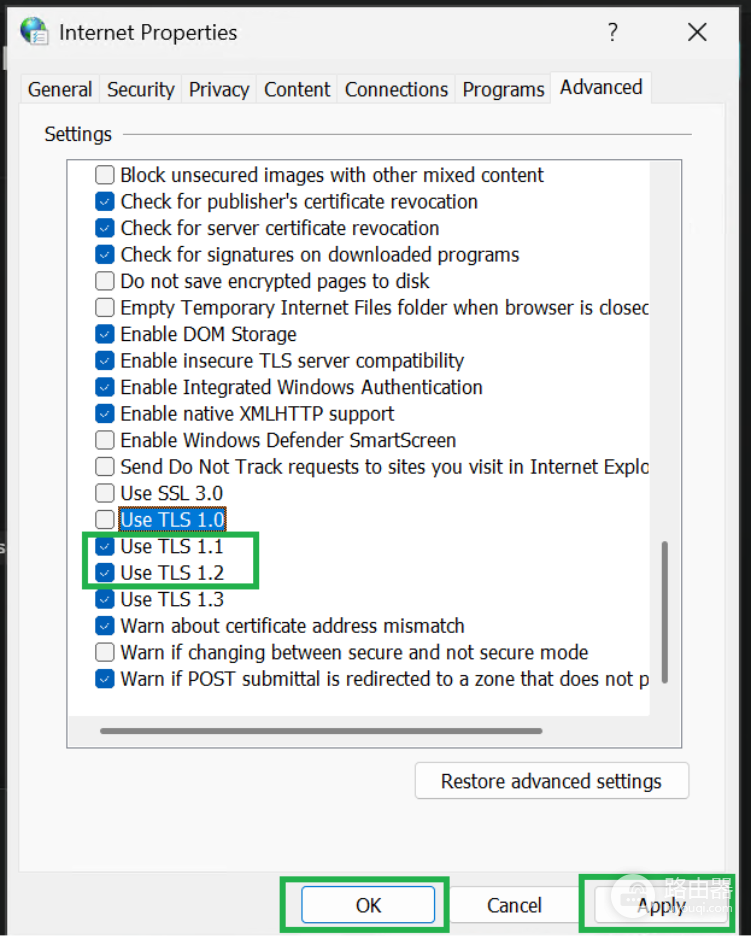
Task: Toggle Check for server certificate revocation
Action: tap(104, 228)
